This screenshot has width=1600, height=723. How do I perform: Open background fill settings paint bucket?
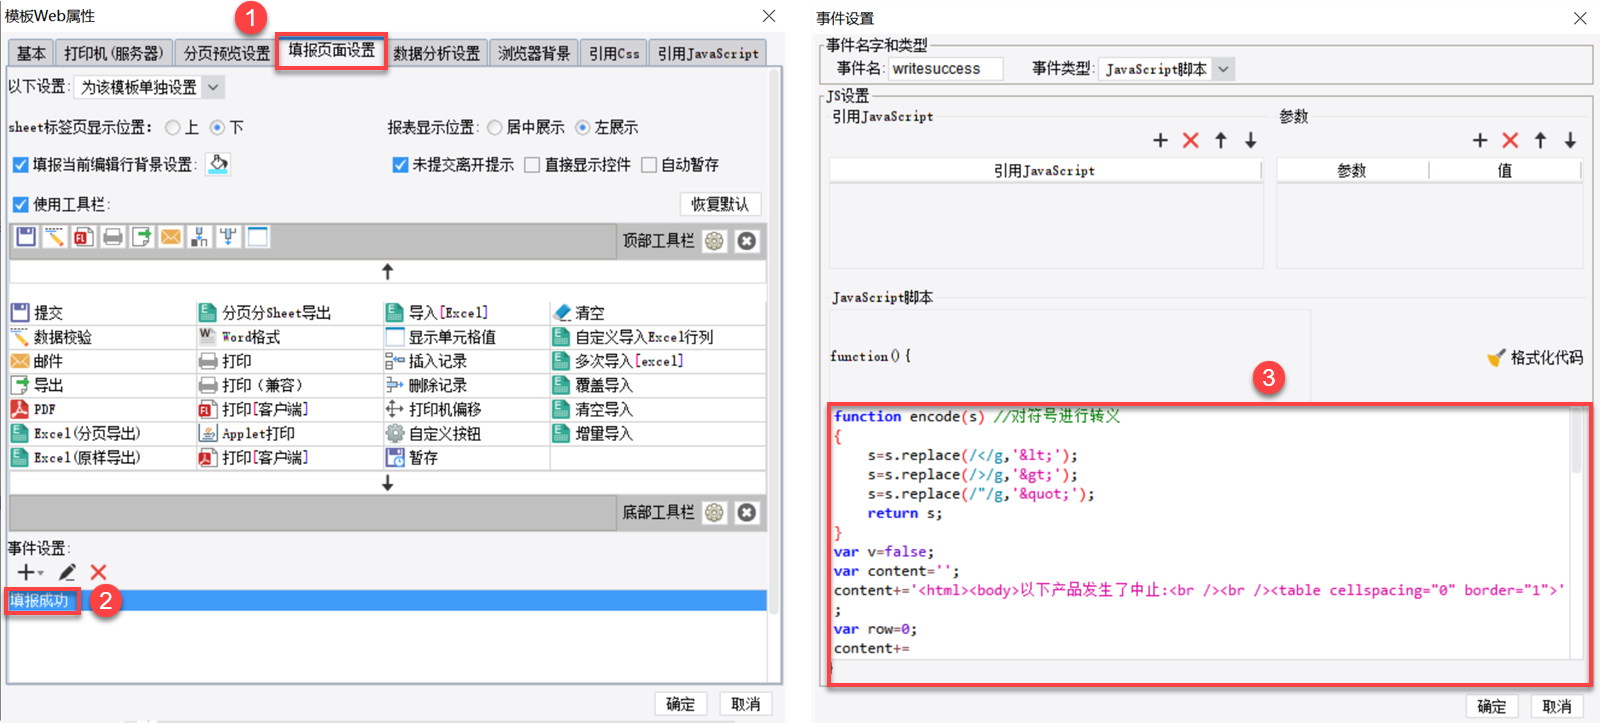tap(218, 164)
